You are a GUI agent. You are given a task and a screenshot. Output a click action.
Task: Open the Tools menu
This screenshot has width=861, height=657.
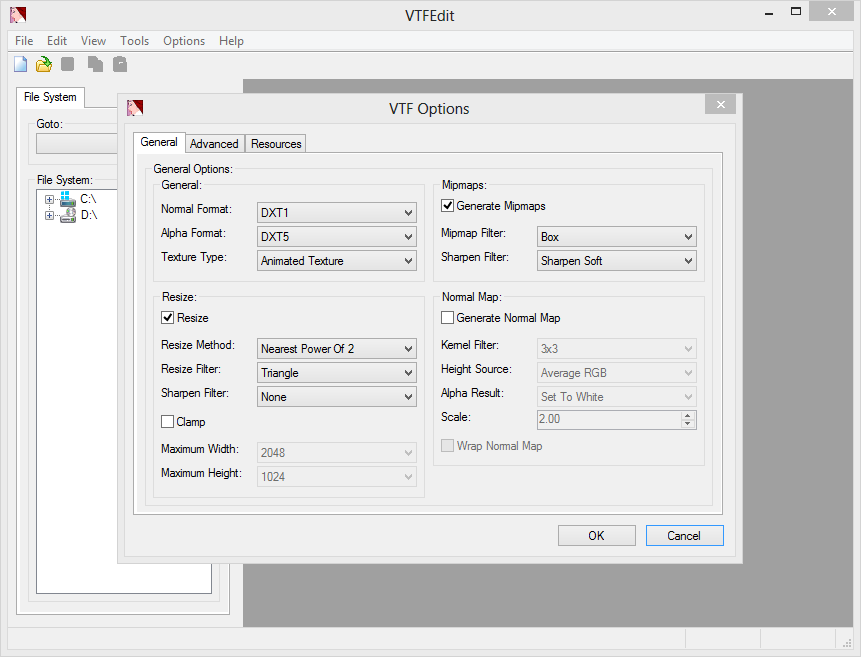(x=135, y=41)
